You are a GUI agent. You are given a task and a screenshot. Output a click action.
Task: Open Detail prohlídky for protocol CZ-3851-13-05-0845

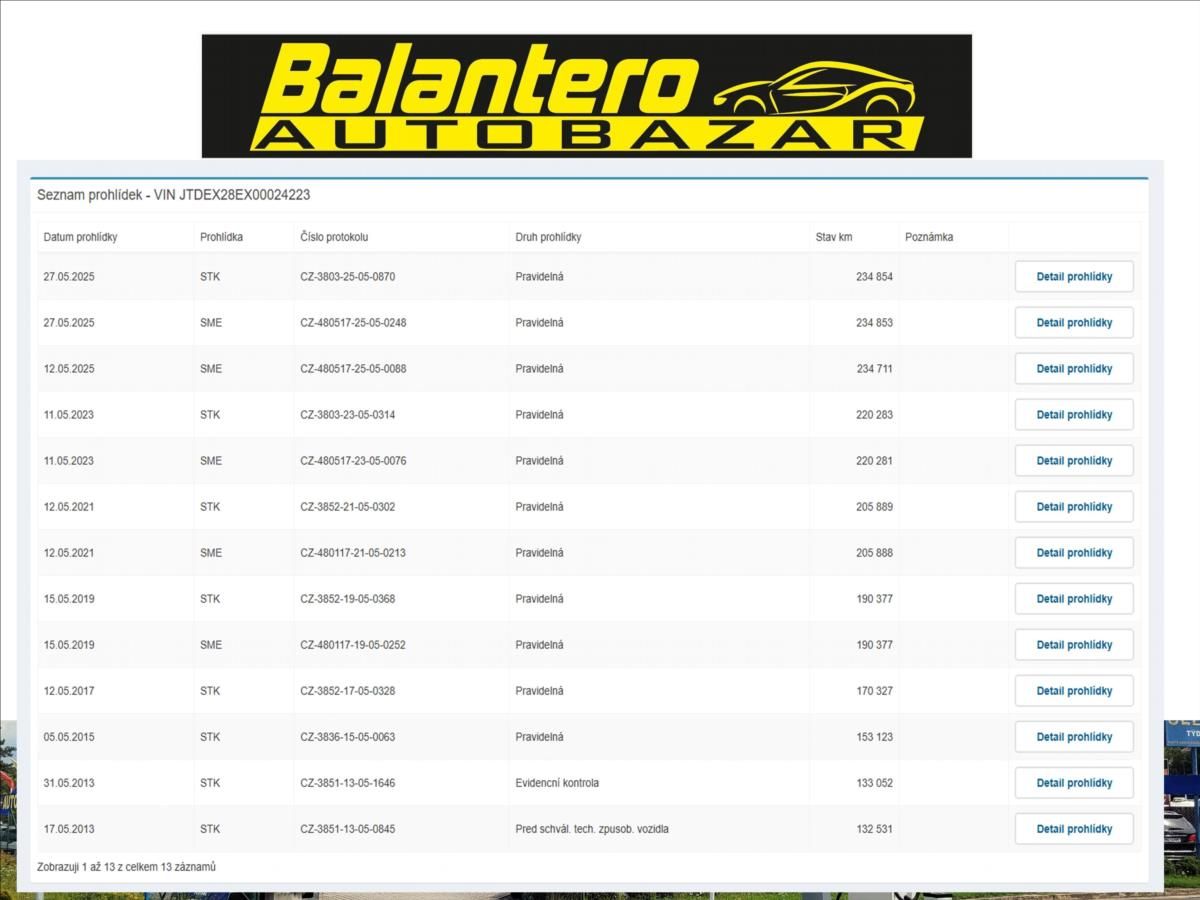point(1074,828)
